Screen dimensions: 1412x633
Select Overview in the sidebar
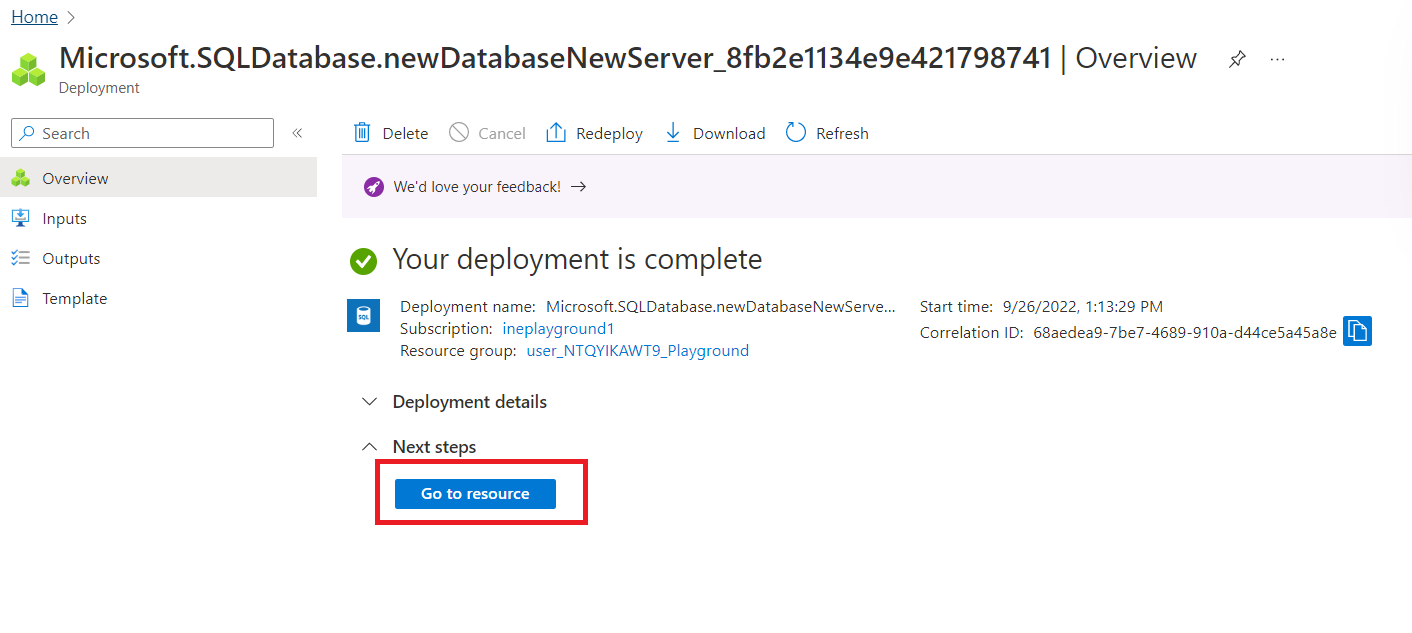pyautogui.click(x=75, y=179)
